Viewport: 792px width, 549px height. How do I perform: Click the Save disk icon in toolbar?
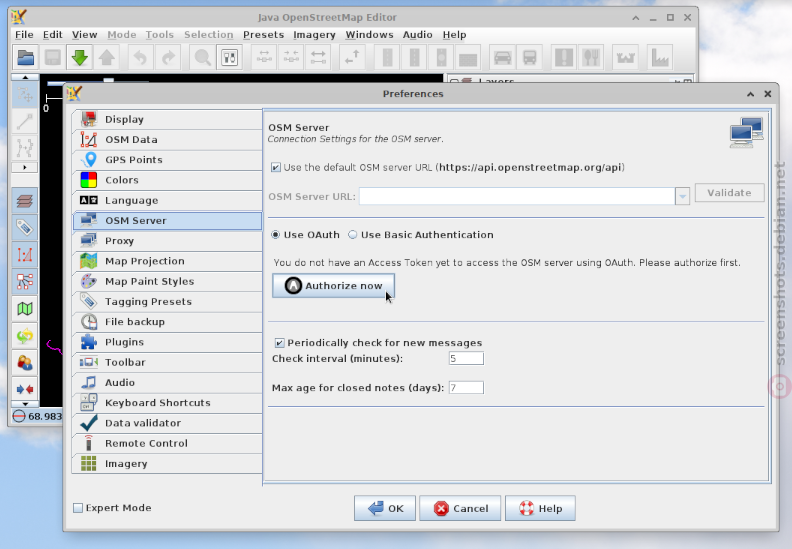coord(53,58)
